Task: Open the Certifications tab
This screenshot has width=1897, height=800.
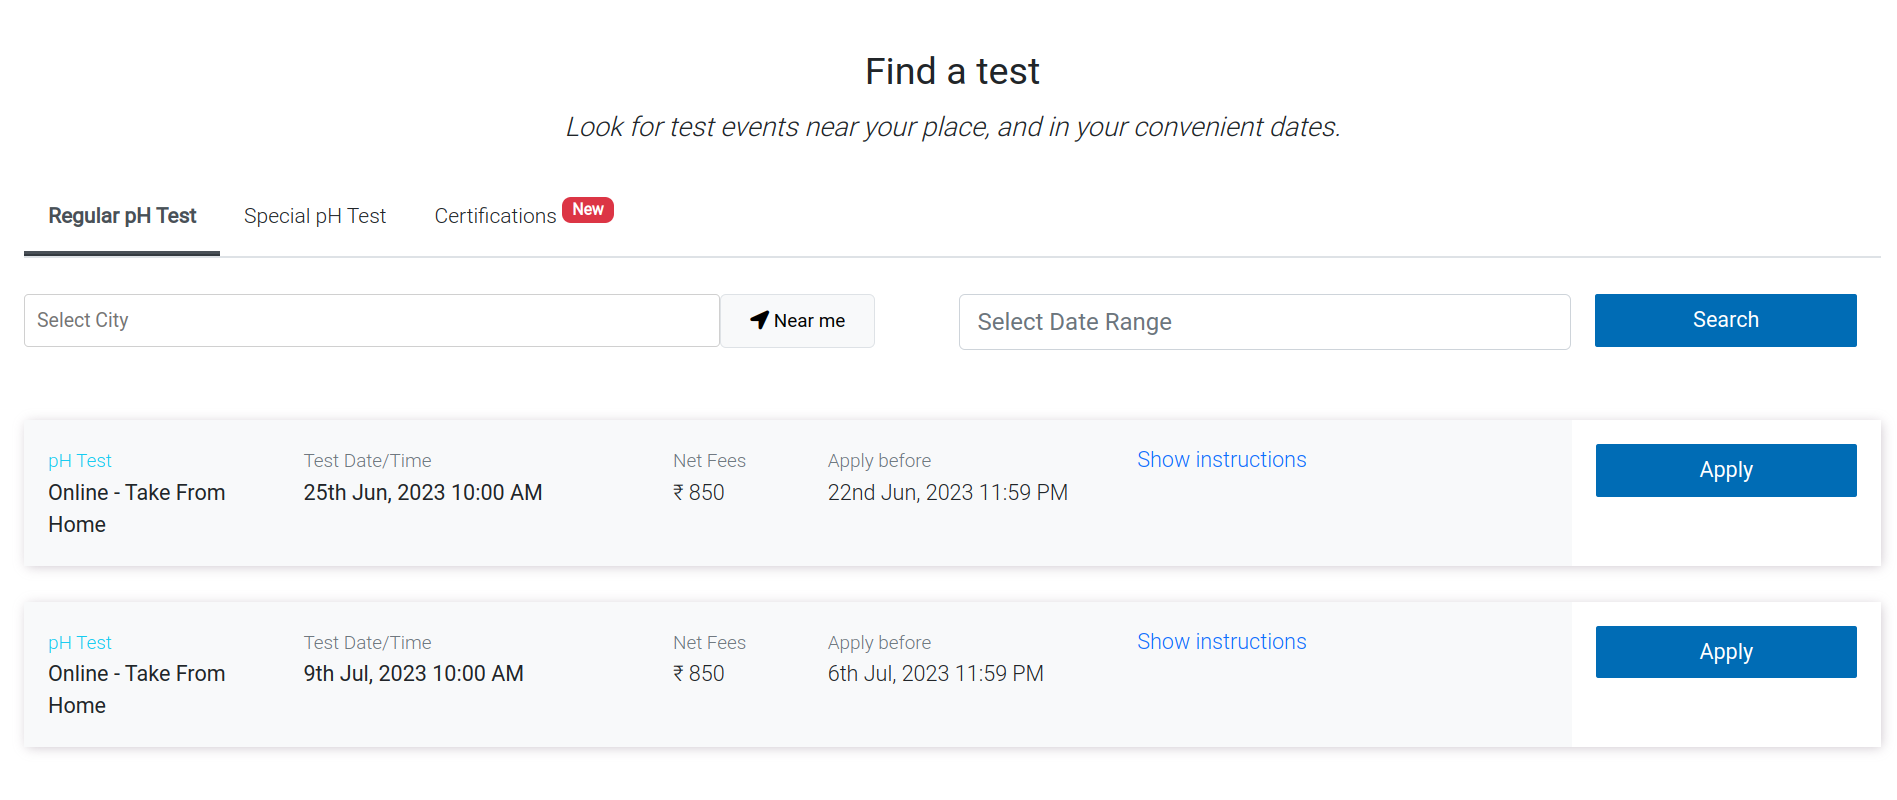Action: pos(495,216)
